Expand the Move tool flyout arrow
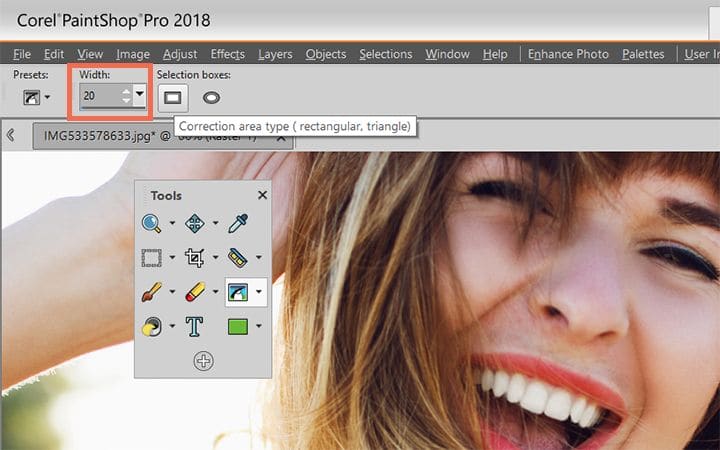The height and width of the screenshot is (450, 720). [x=215, y=223]
